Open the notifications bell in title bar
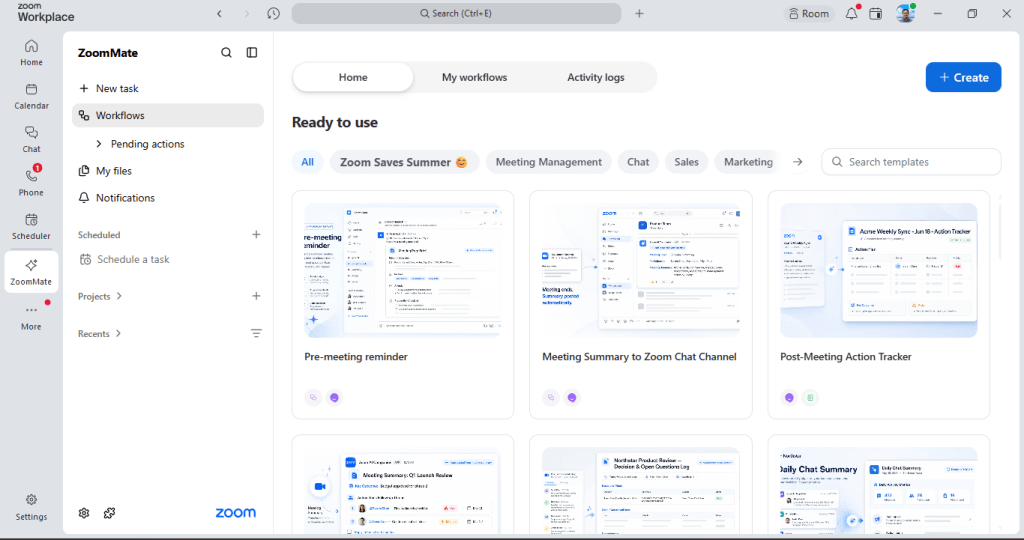This screenshot has height=540, width=1024. pos(852,13)
